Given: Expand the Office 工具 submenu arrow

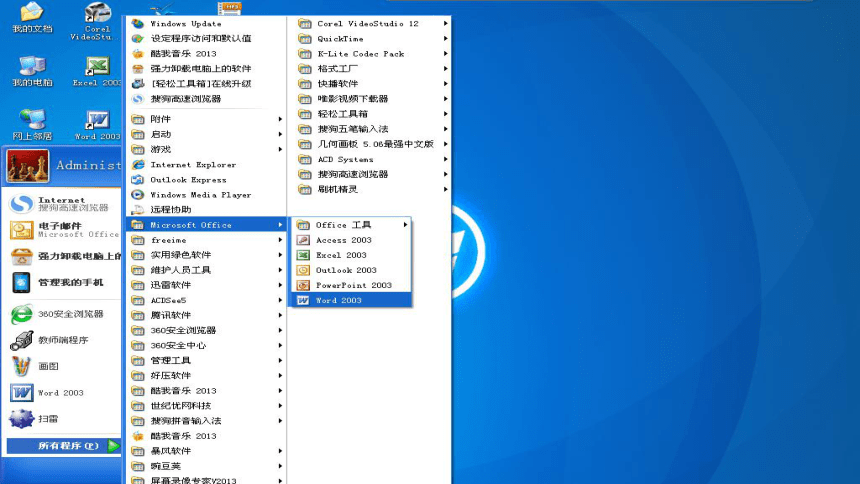Looking at the screenshot, I should point(405,225).
